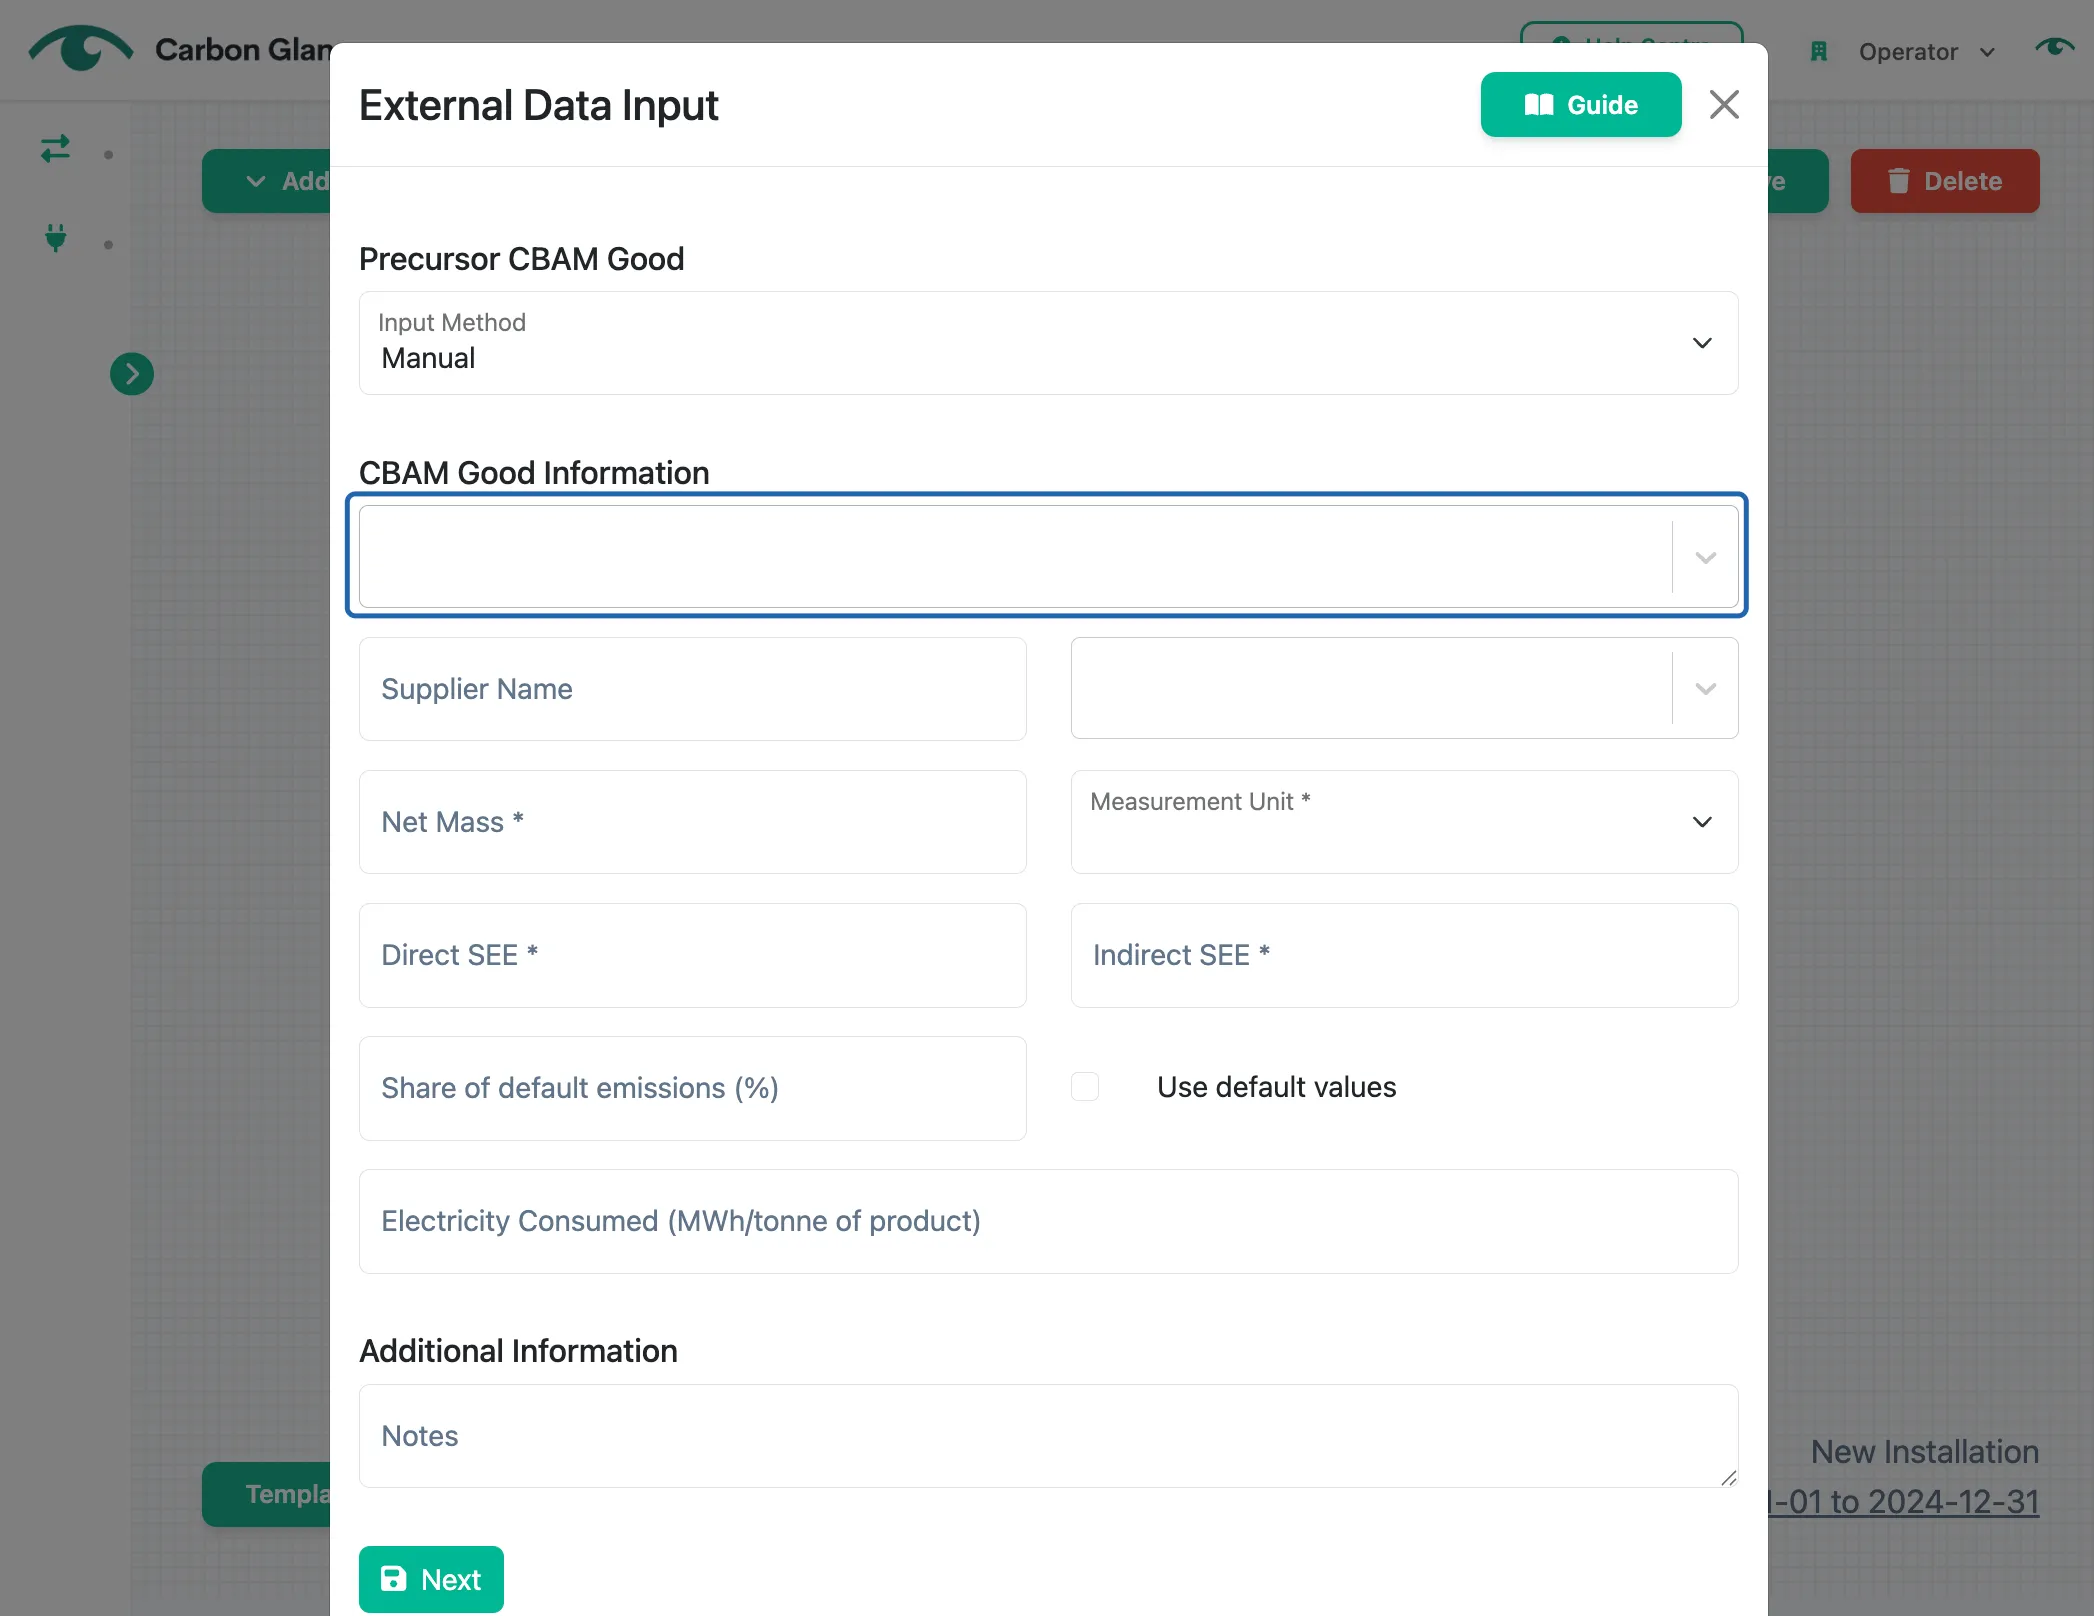Click the red Delete button in the background
Screen dimensions: 2094x1616
tap(1944, 181)
